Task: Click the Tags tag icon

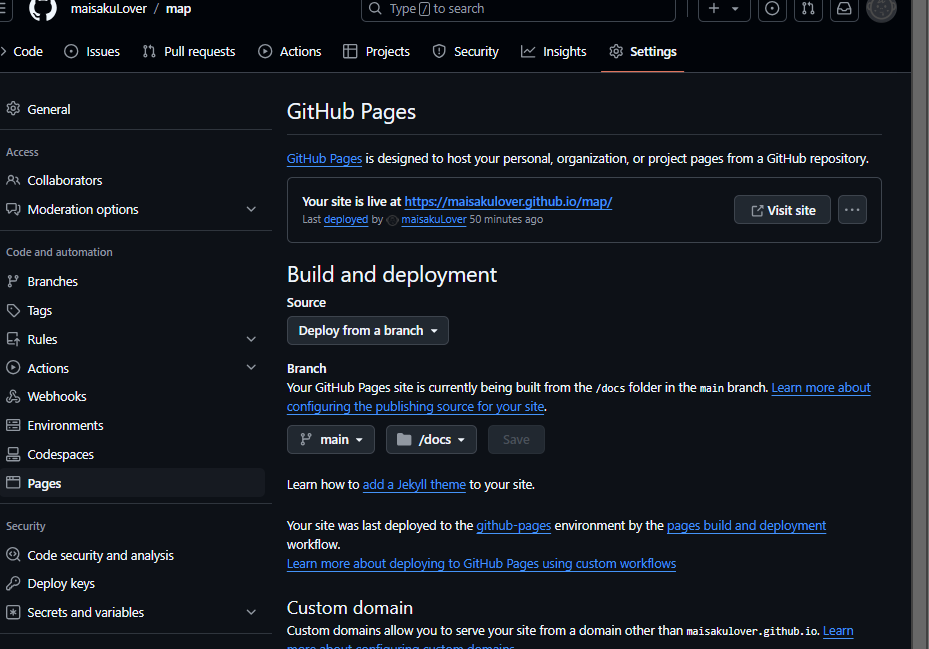Action: point(13,310)
